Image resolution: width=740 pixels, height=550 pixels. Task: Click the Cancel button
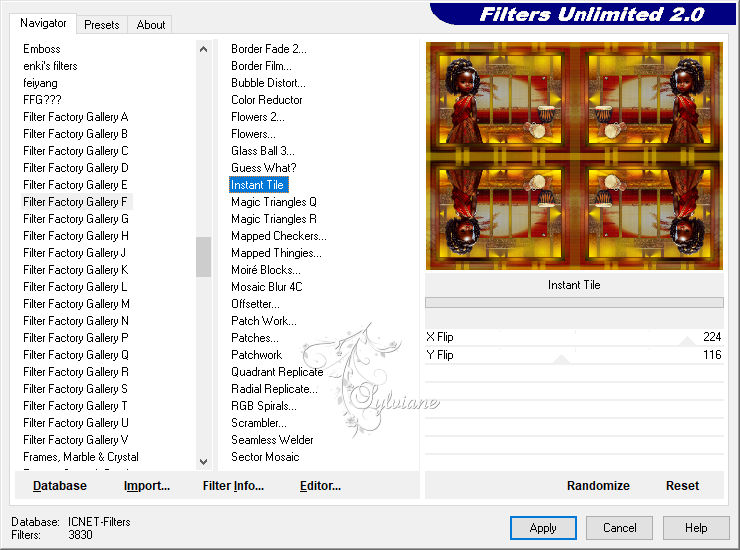pos(619,527)
